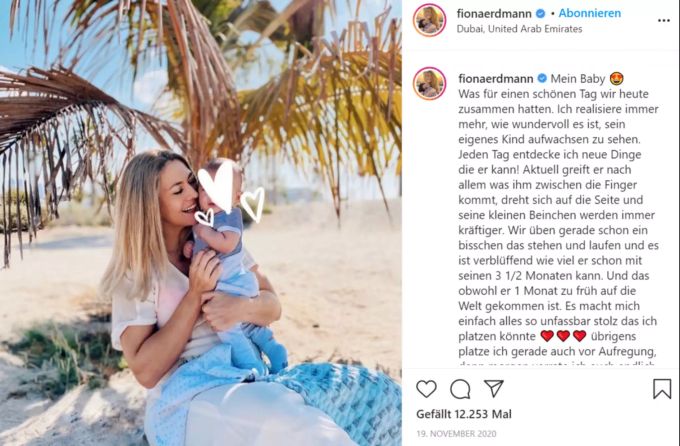This screenshot has height=446, width=680.
Task: Save the post with the bookmark icon
Action: [x=662, y=389]
